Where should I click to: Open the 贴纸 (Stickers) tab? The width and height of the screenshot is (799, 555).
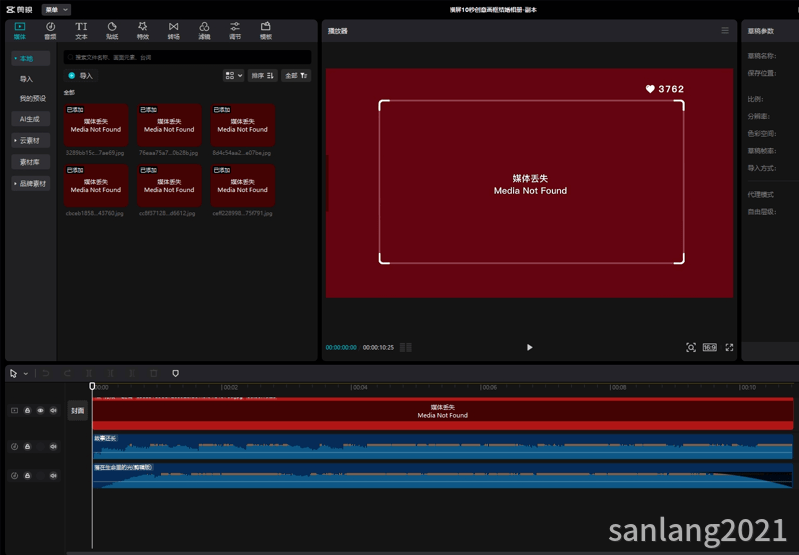click(x=112, y=31)
